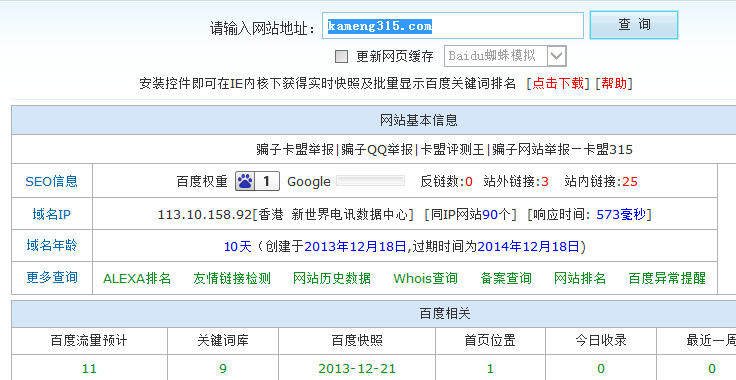Click the response time 573毫秒
736x380 pixels.
(621, 214)
